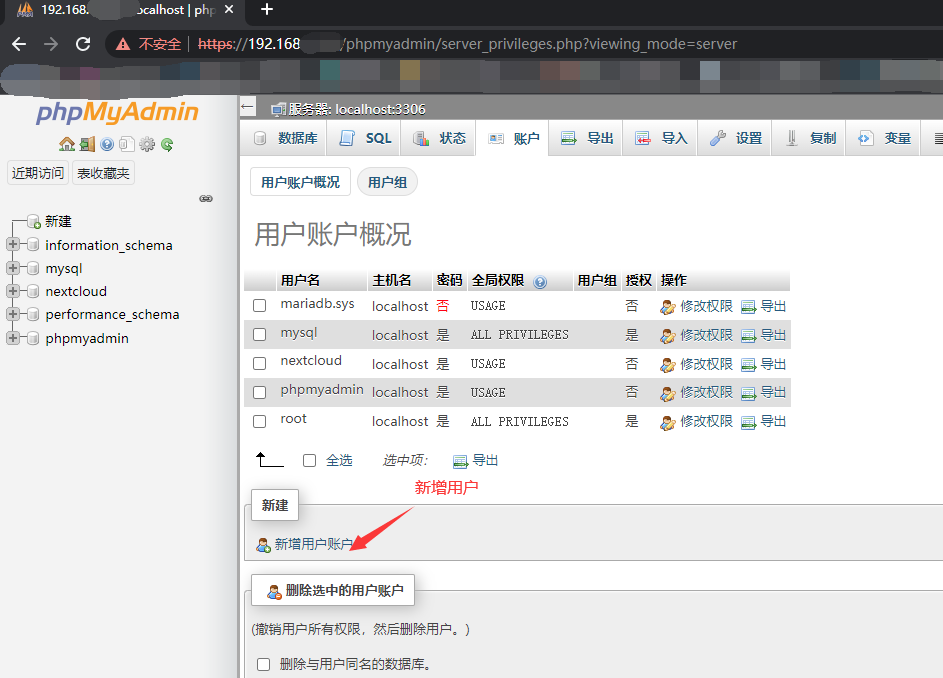The image size is (943, 678).
Task: Expand the information_schema database node
Action: click(x=13, y=244)
